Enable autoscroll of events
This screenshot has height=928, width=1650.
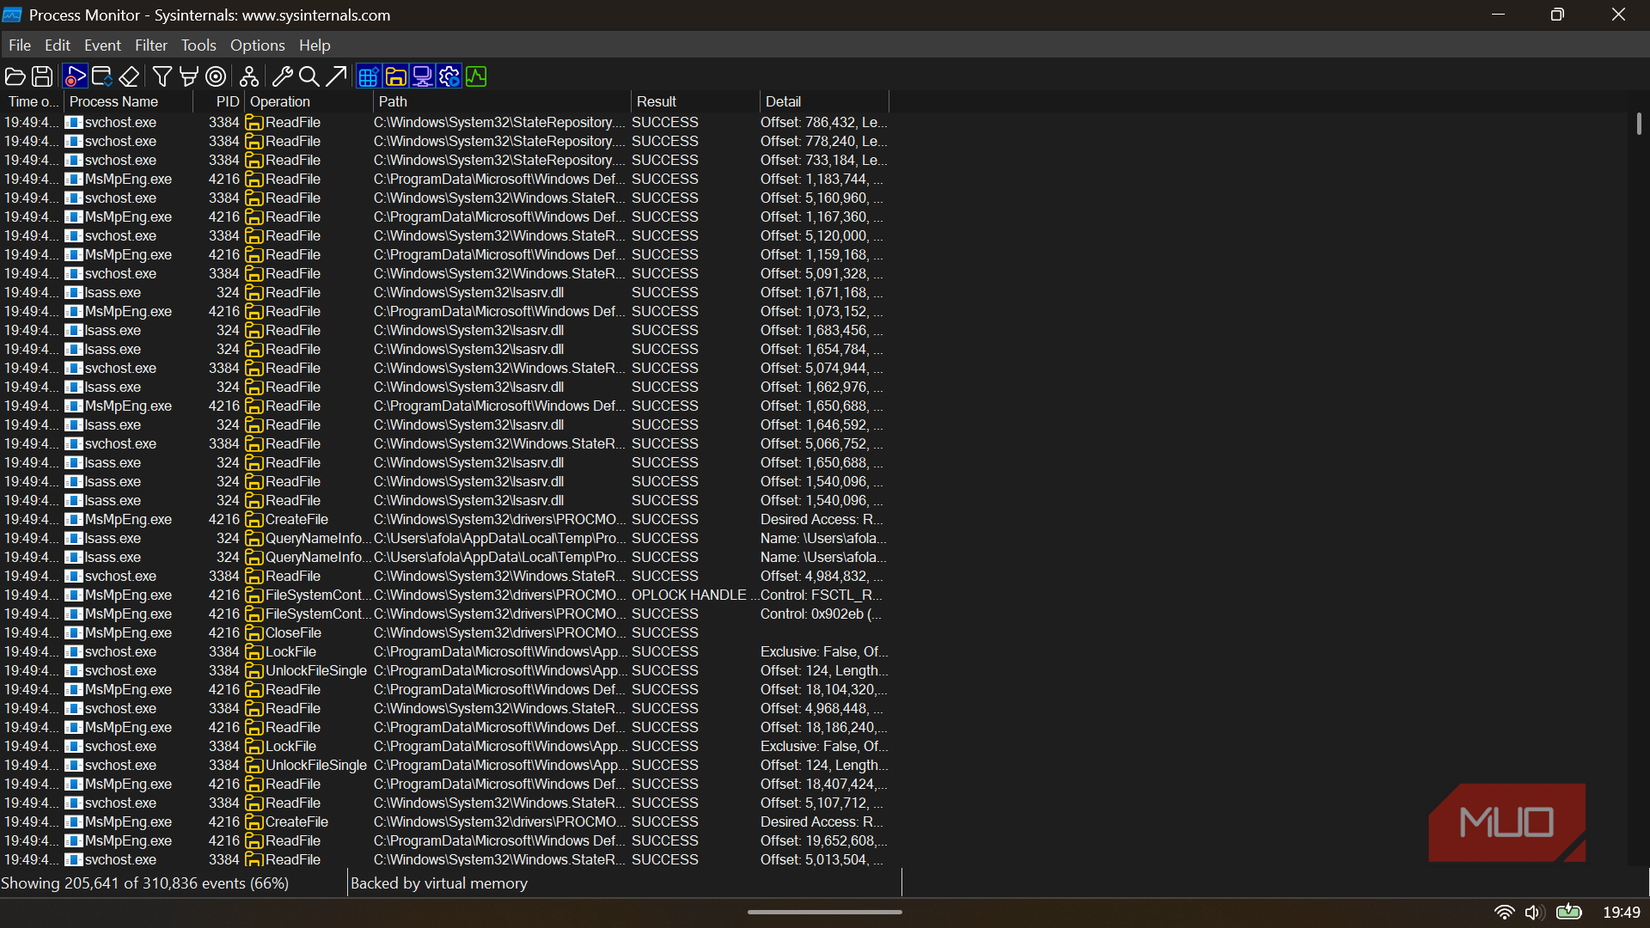click(x=101, y=76)
